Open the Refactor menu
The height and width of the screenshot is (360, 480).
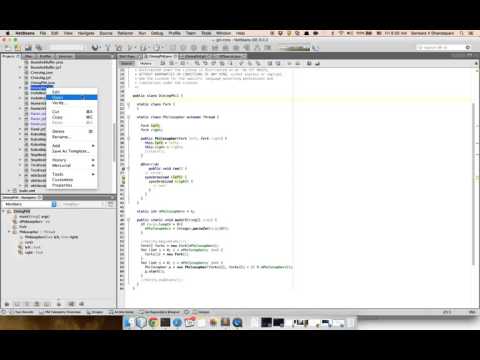(125, 33)
